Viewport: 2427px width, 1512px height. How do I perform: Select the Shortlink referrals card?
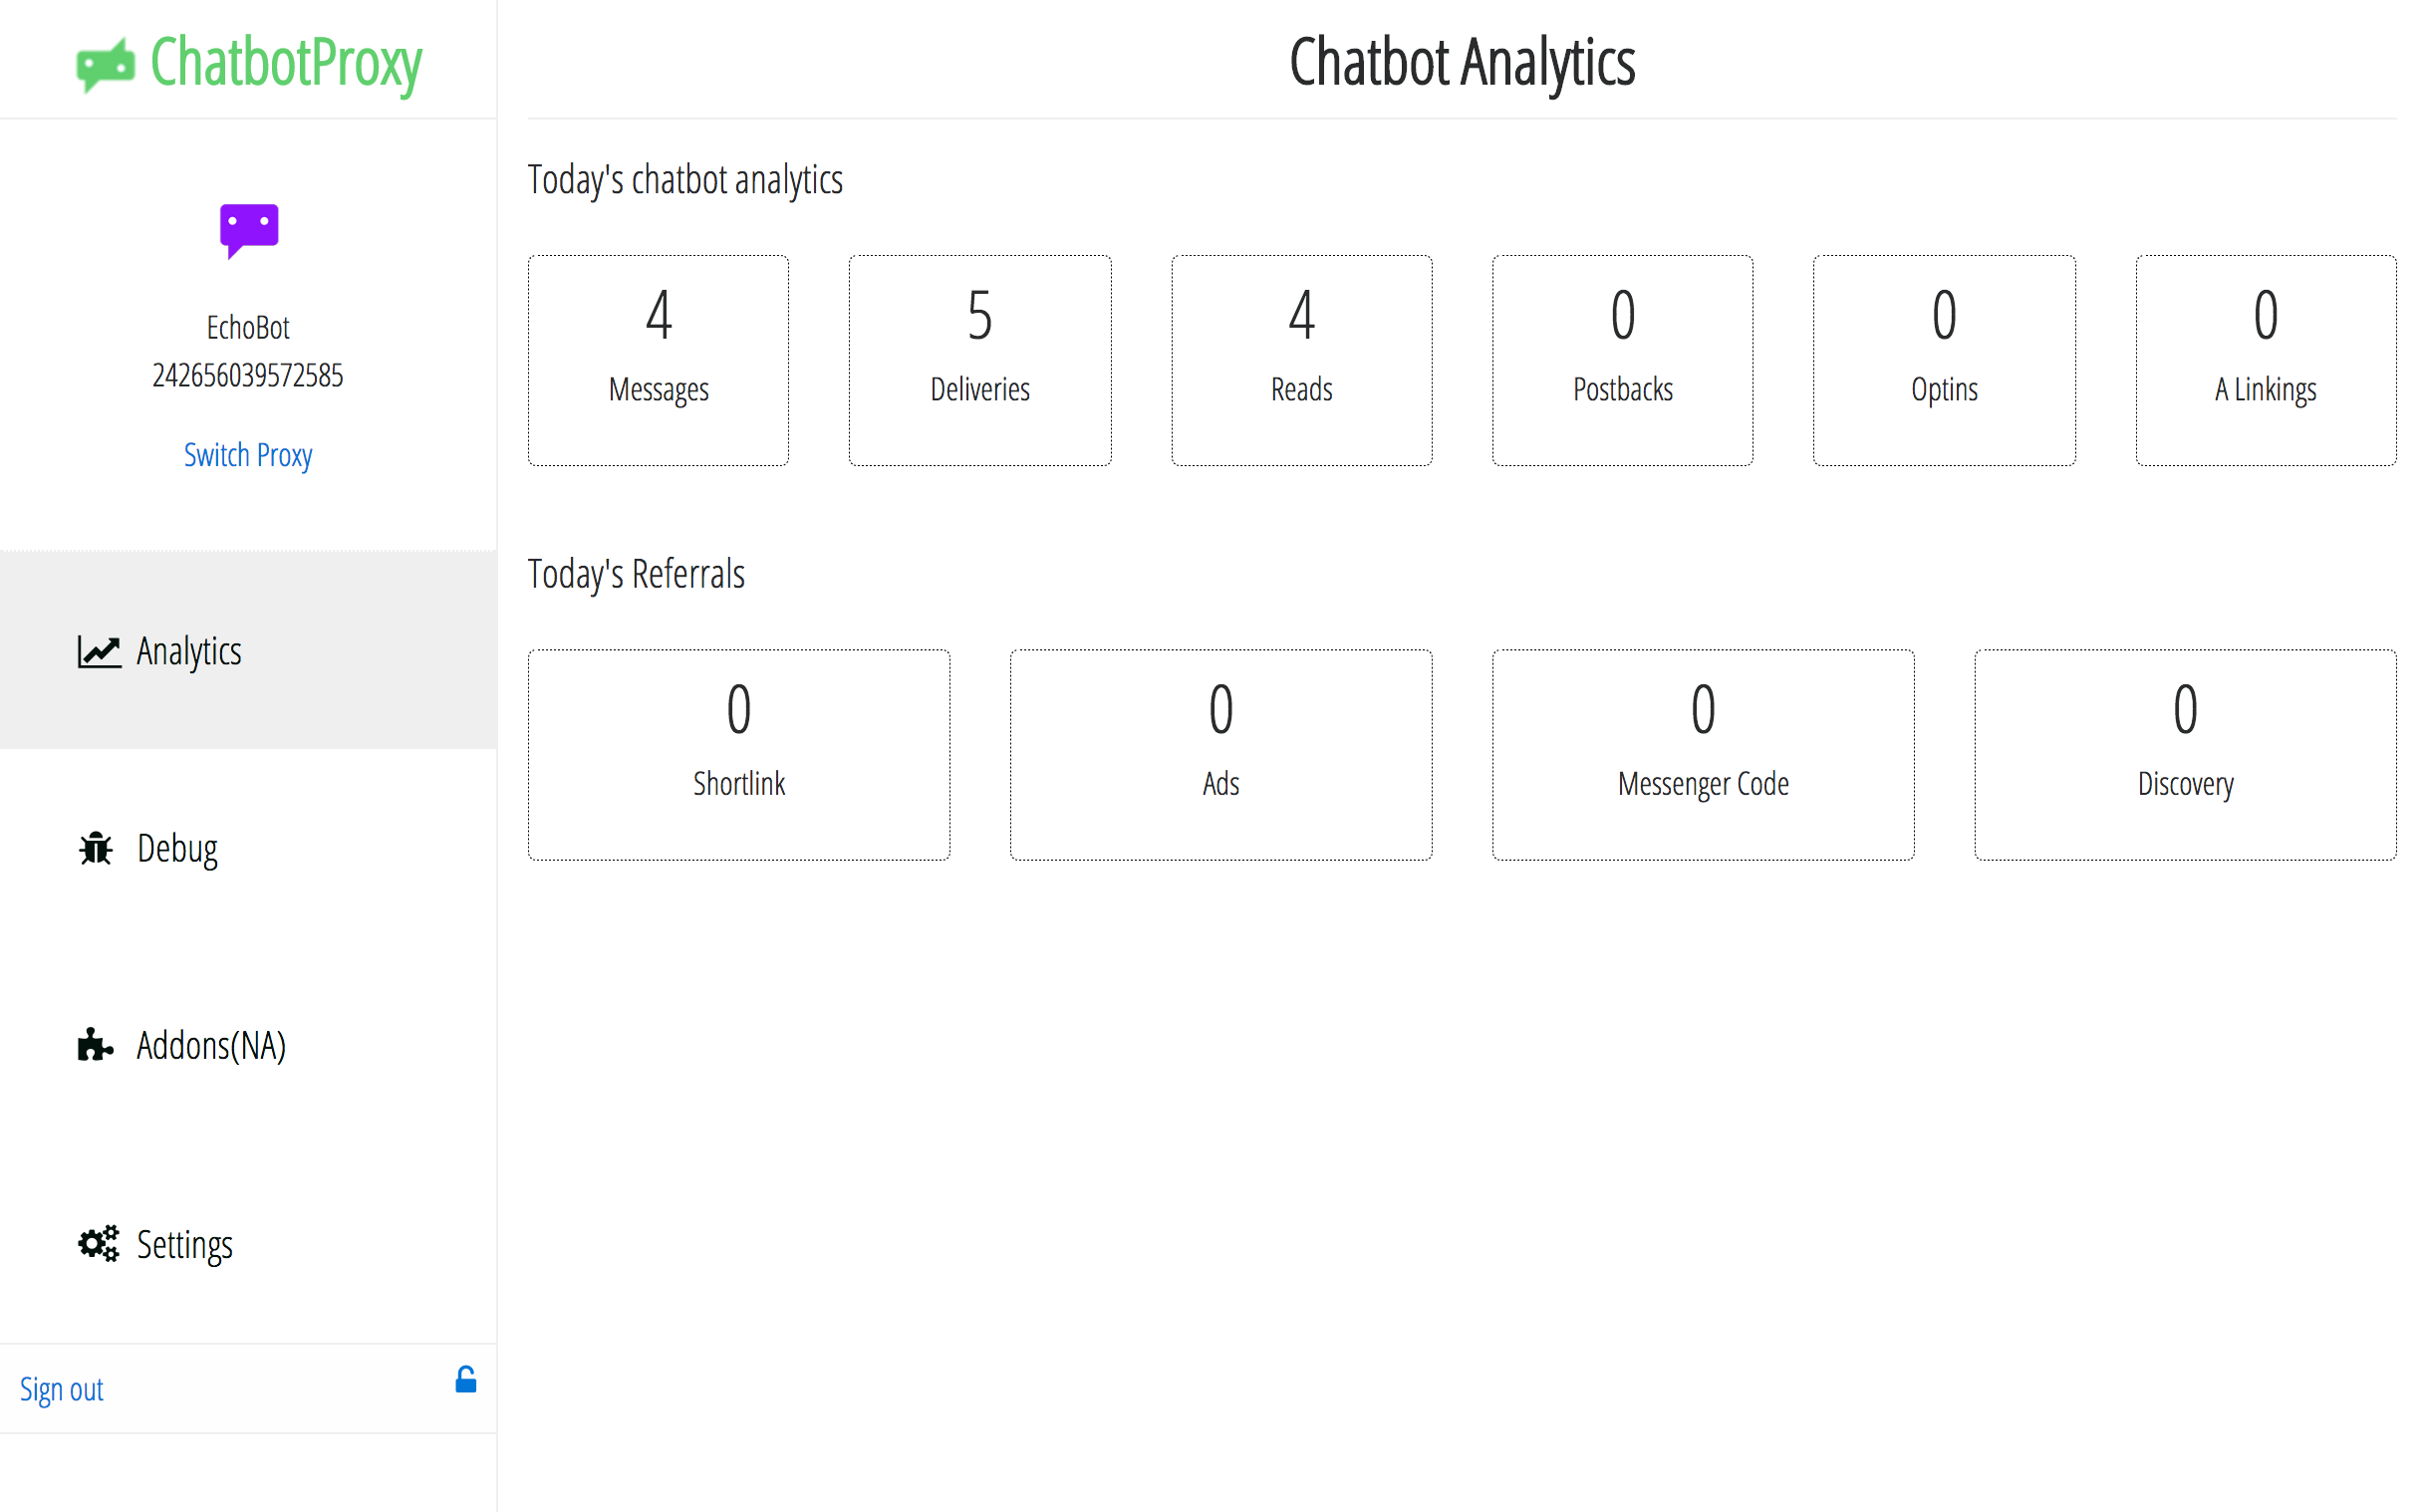[738, 755]
